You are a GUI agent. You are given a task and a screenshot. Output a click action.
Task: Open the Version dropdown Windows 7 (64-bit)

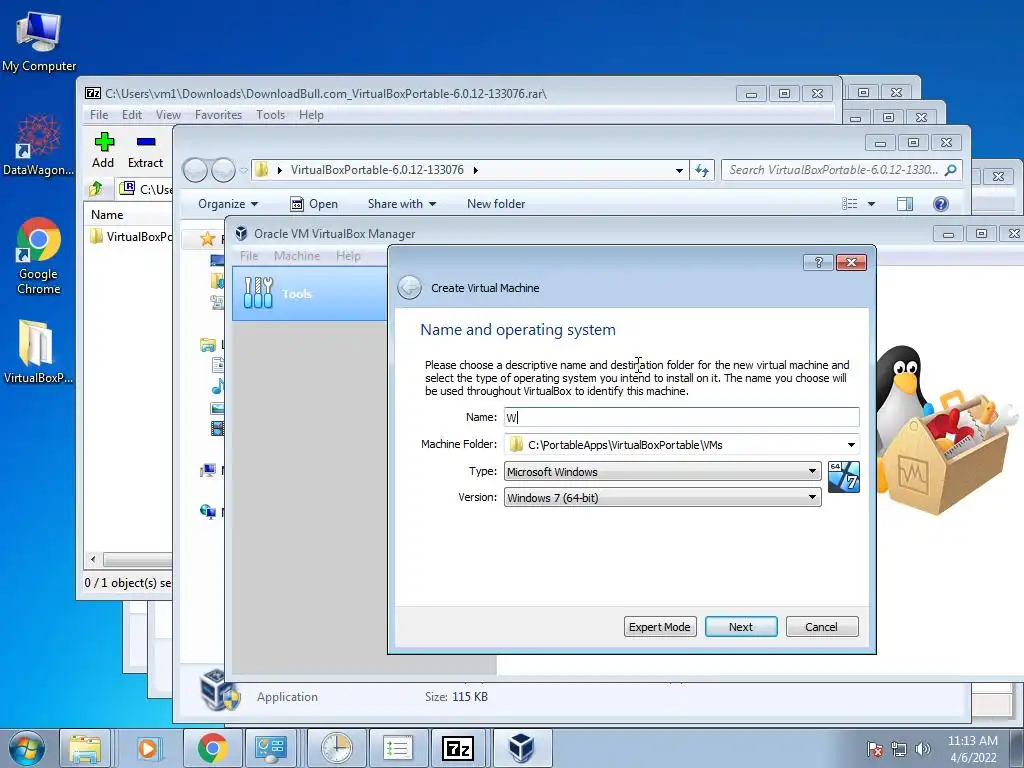(x=662, y=498)
